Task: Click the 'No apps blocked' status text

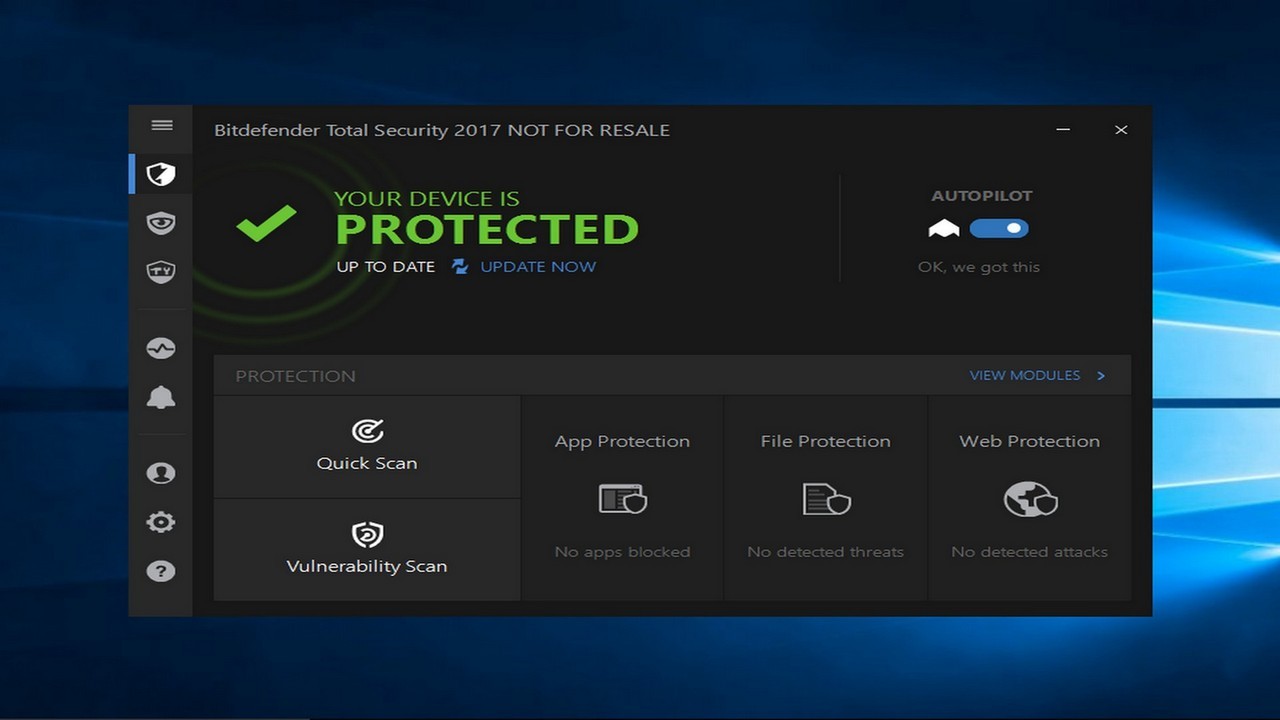Action: click(622, 552)
